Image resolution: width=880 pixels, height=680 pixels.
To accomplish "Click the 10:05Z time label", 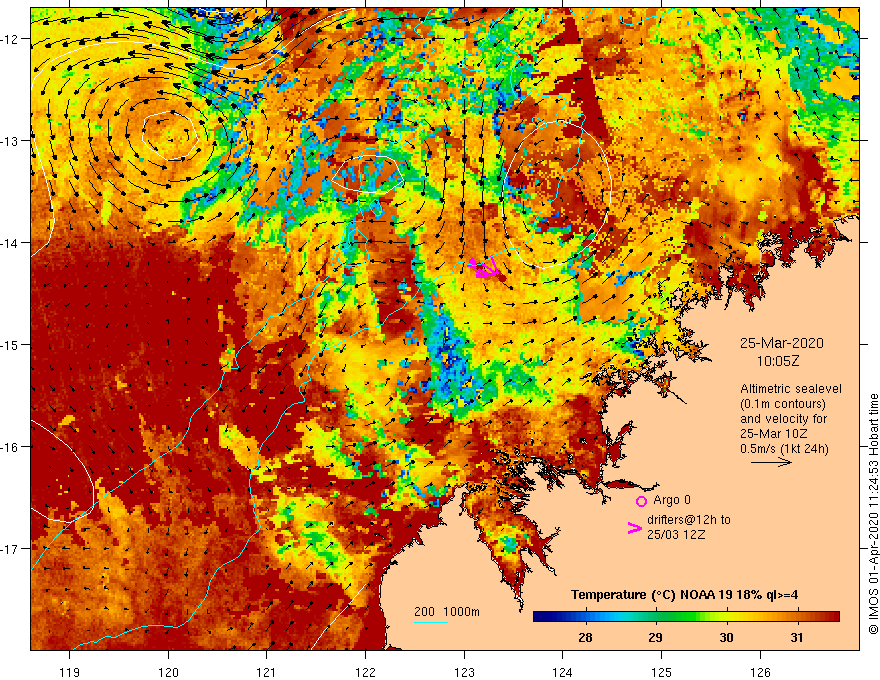I will (x=777, y=361).
